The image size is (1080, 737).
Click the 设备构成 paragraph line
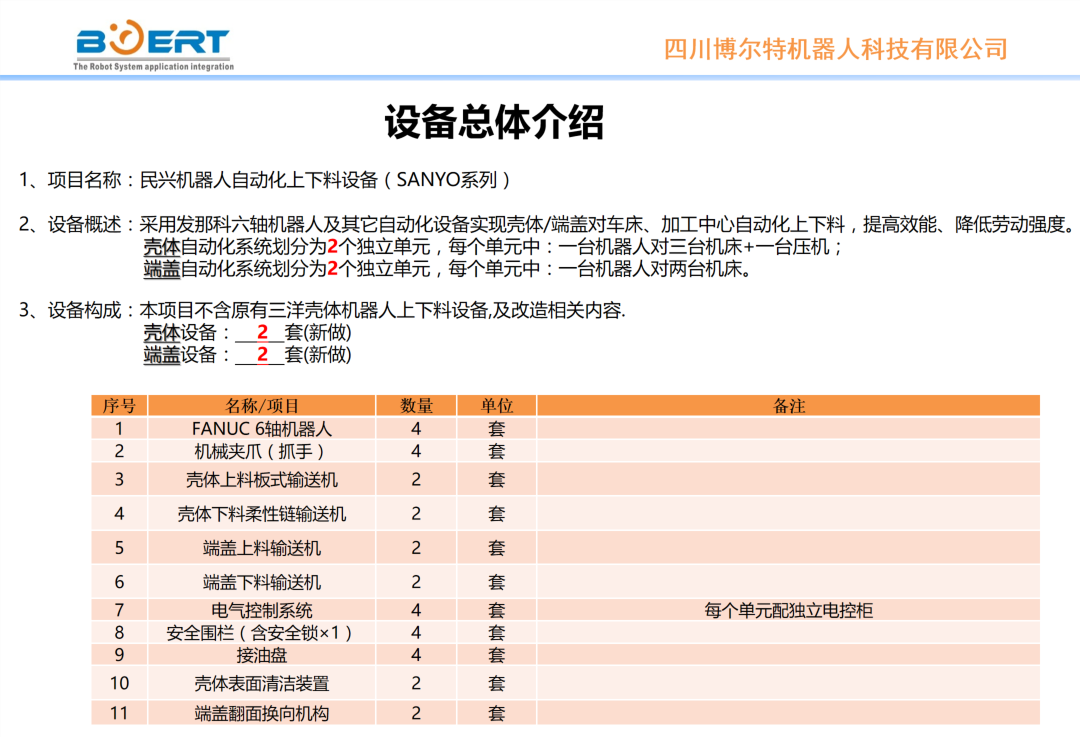(x=322, y=310)
